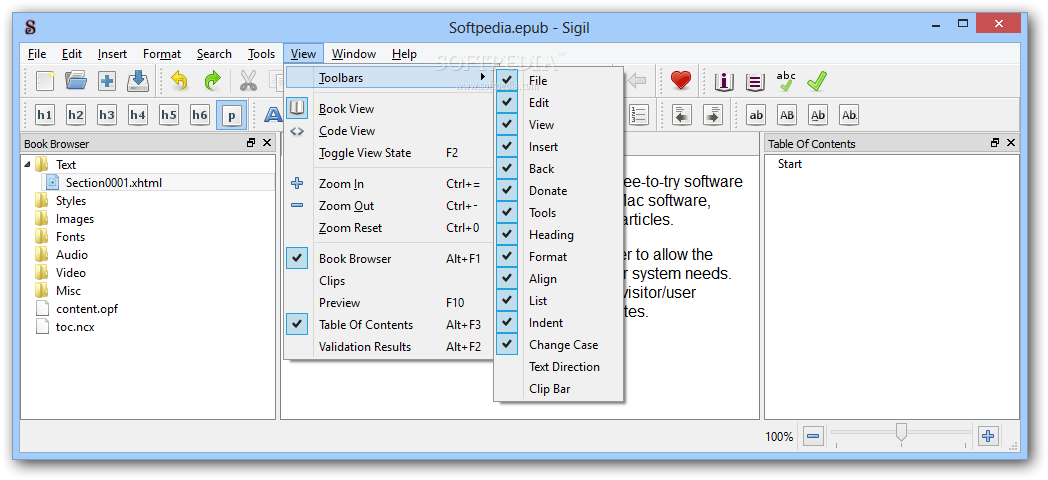This screenshot has width=1048, height=480.
Task: Open the Metadata Editor book icon
Action: coord(724,82)
